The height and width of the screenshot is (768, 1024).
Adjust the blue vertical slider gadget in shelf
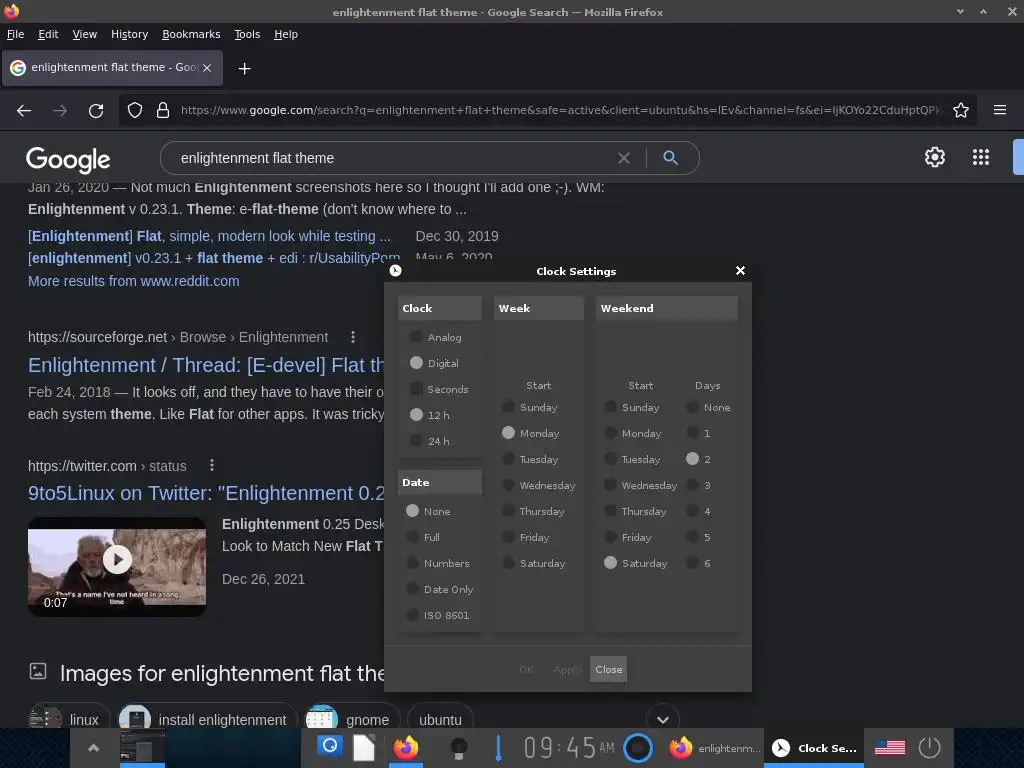click(498, 748)
